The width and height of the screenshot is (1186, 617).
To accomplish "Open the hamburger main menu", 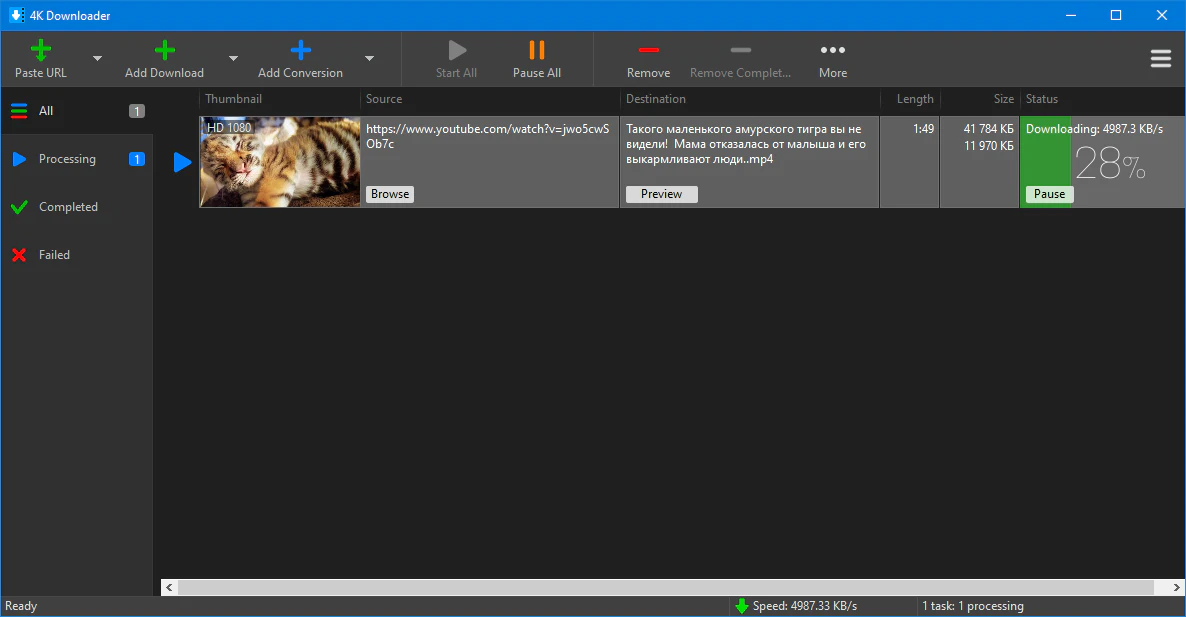I will tap(1161, 59).
